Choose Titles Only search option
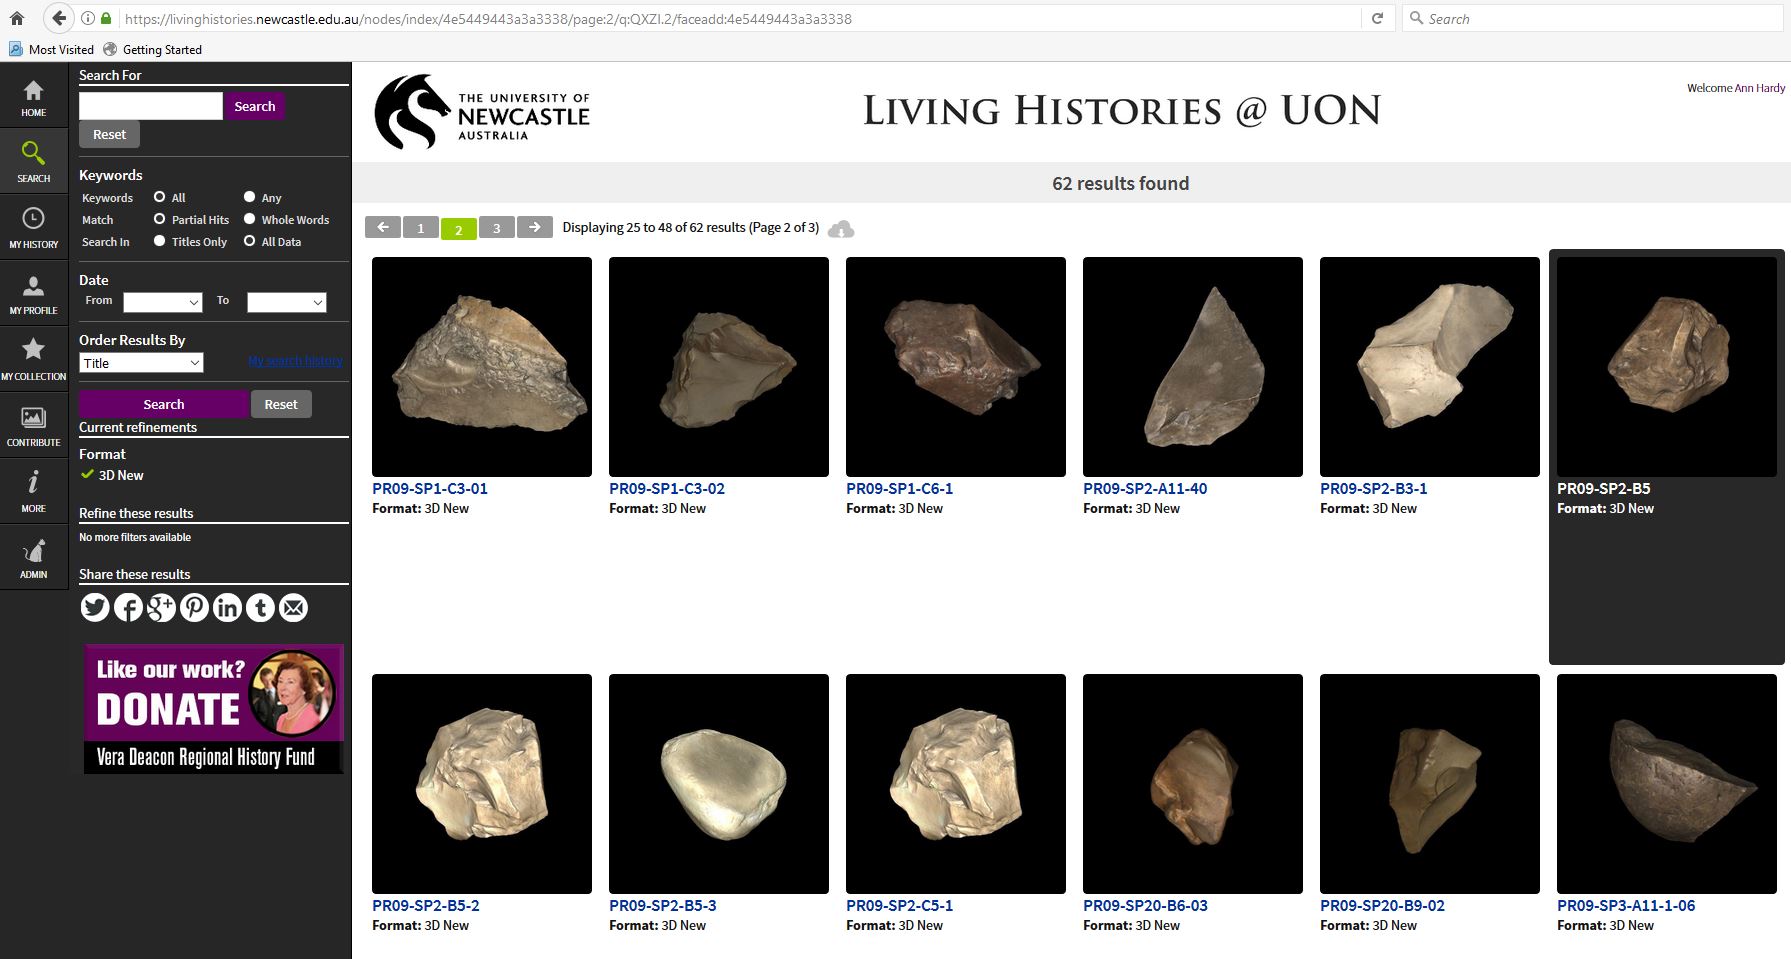Screen dimensions: 1791x959 (x=159, y=241)
